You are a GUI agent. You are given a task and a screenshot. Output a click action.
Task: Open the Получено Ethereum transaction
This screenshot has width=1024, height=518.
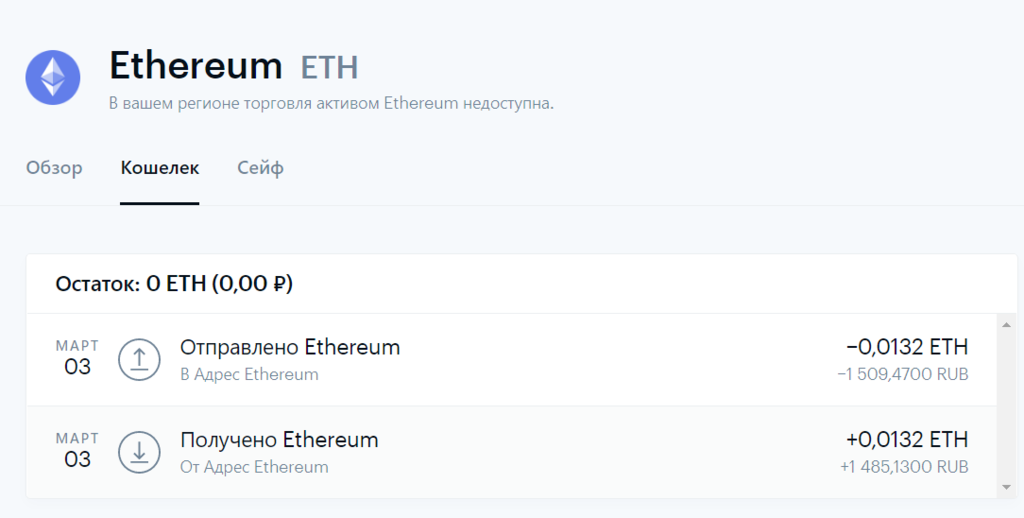click(279, 440)
